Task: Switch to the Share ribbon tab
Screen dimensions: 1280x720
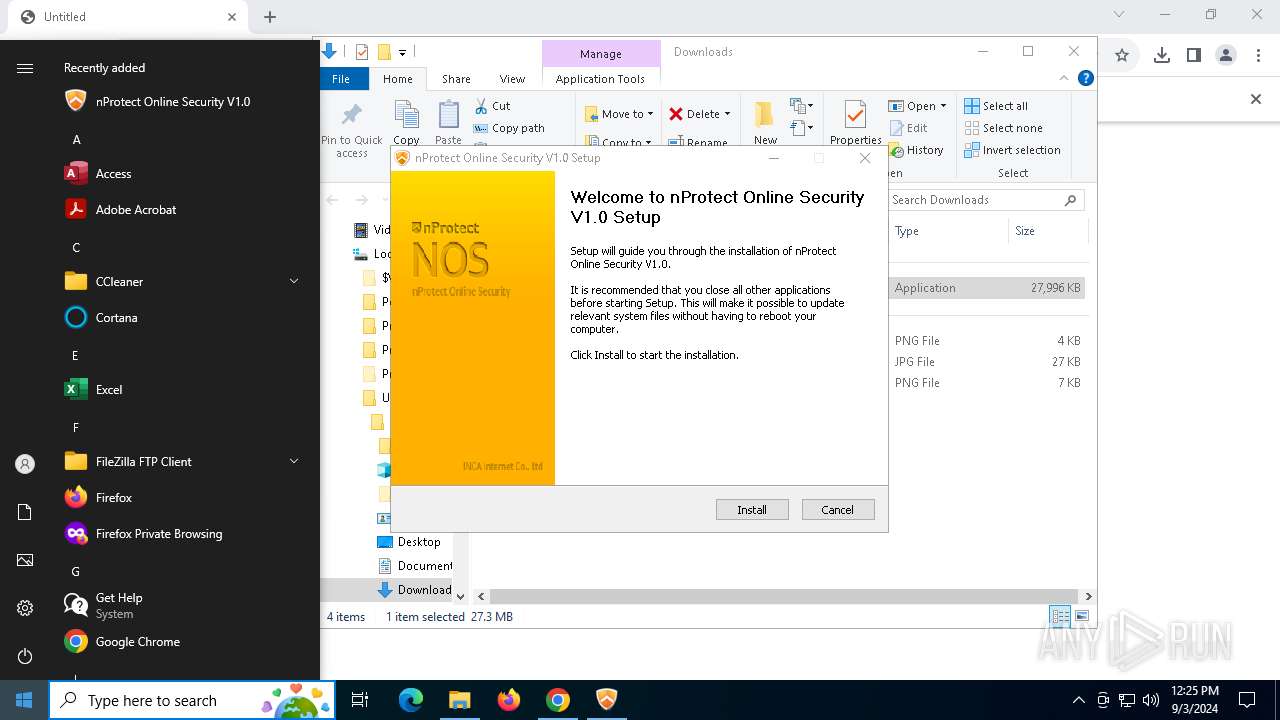Action: tap(456, 79)
